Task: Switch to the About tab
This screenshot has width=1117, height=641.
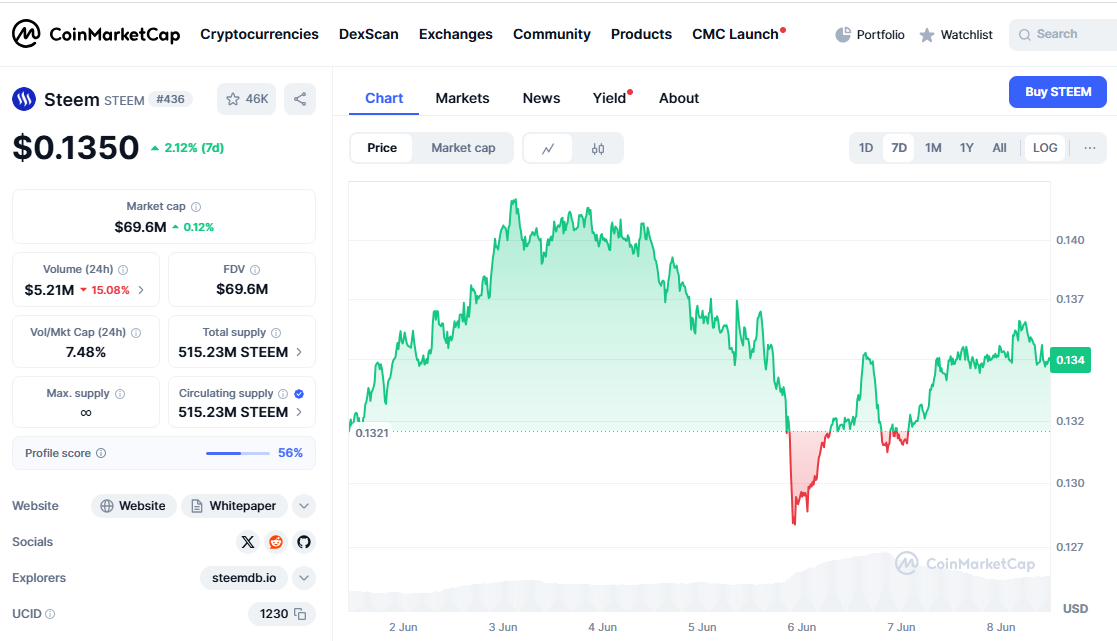Action: pyautogui.click(x=679, y=98)
